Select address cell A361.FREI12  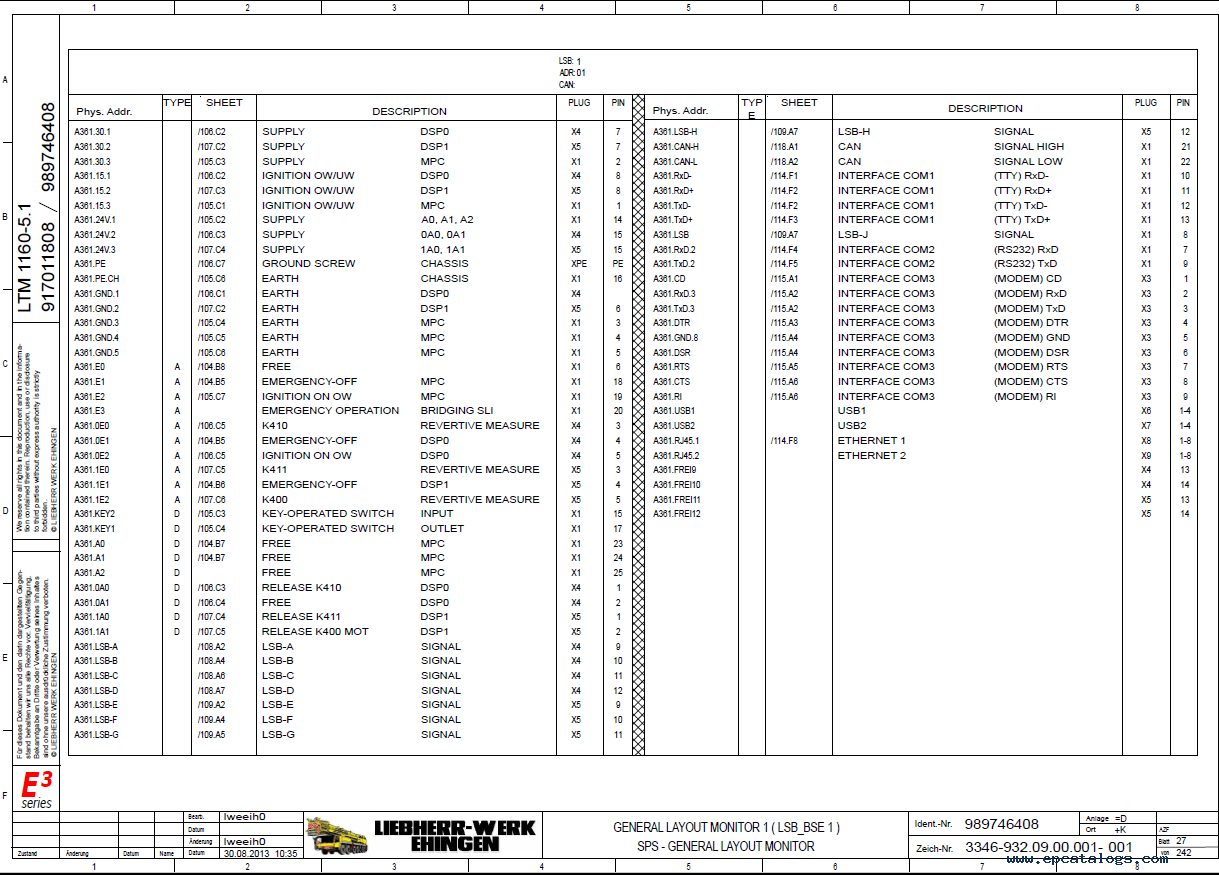676,514
